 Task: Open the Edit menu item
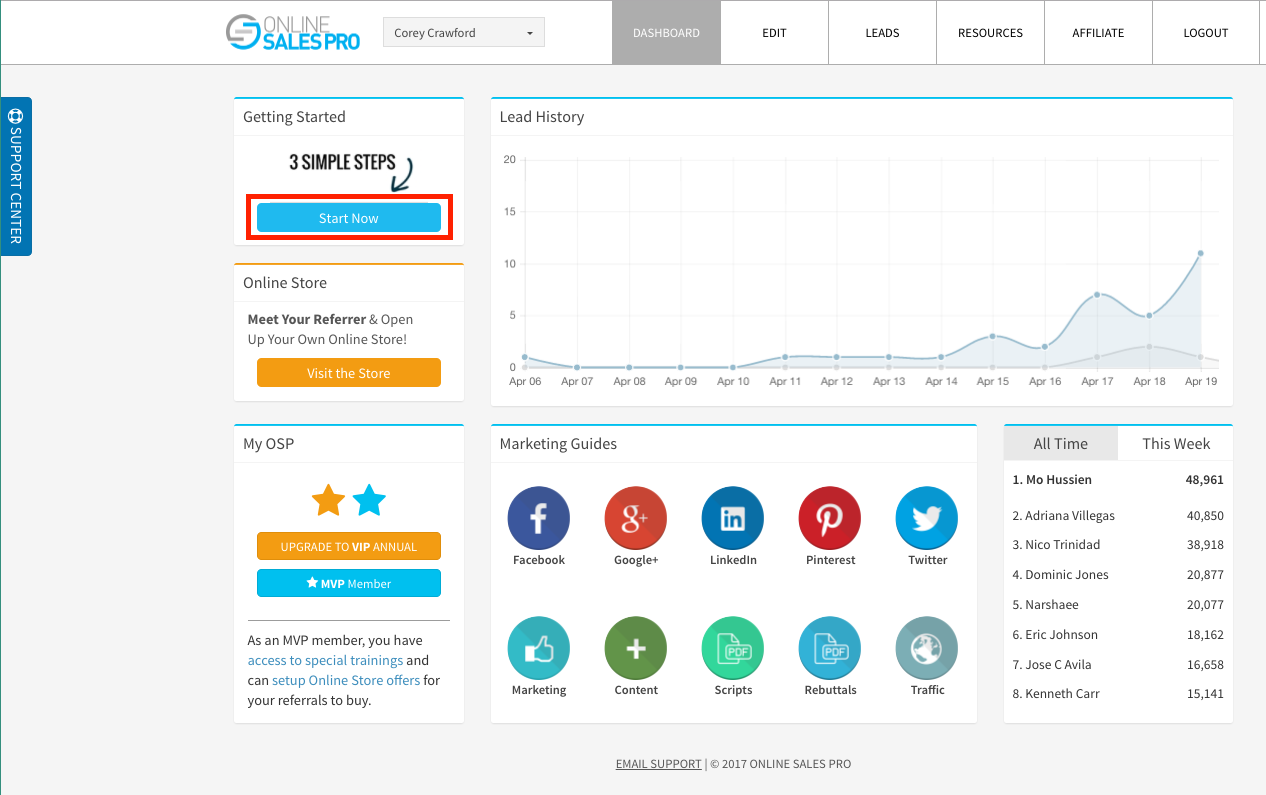click(x=774, y=33)
